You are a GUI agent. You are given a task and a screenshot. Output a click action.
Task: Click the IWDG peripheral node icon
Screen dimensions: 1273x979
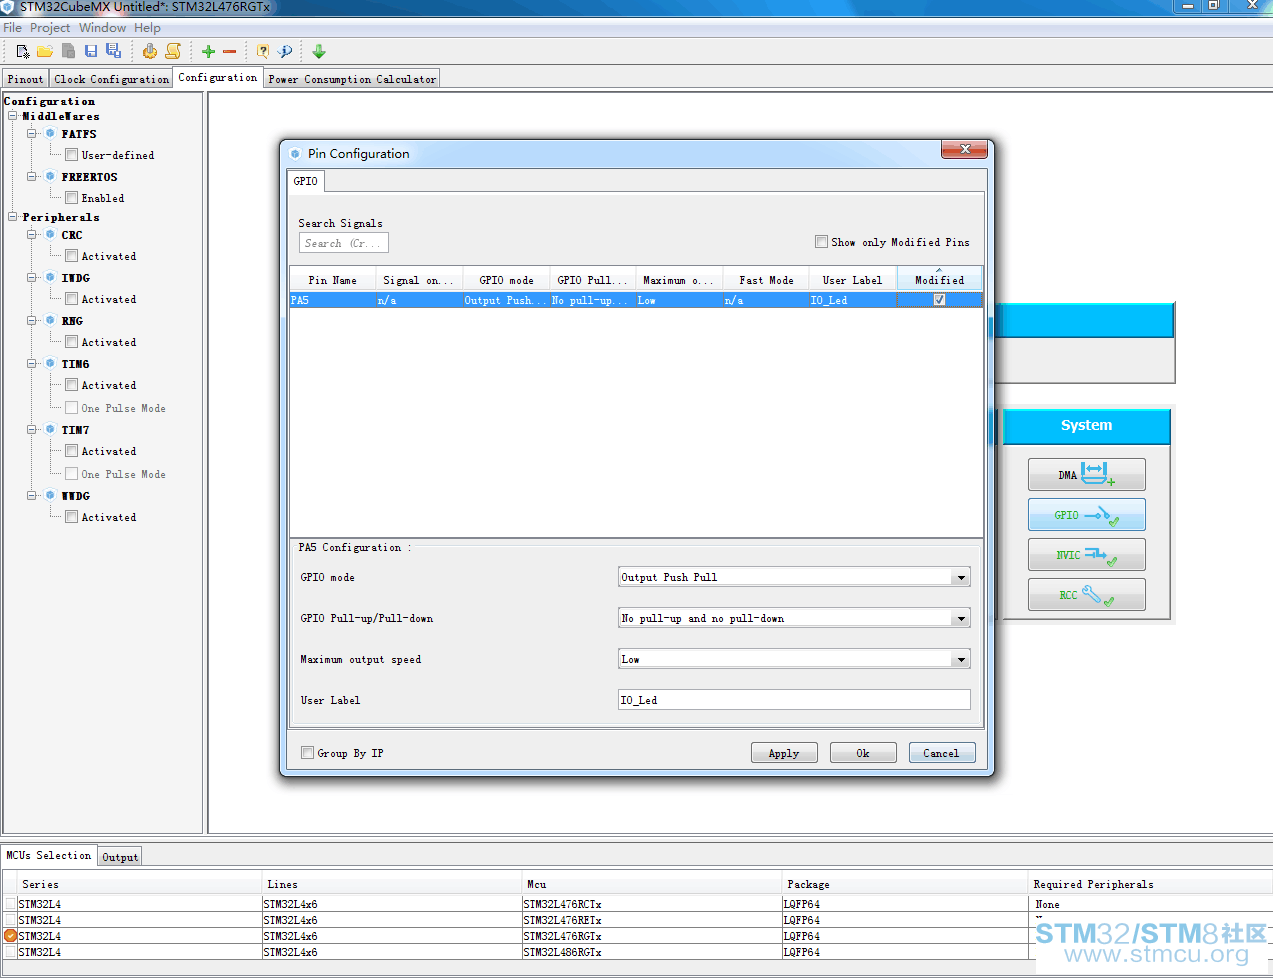[50, 277]
